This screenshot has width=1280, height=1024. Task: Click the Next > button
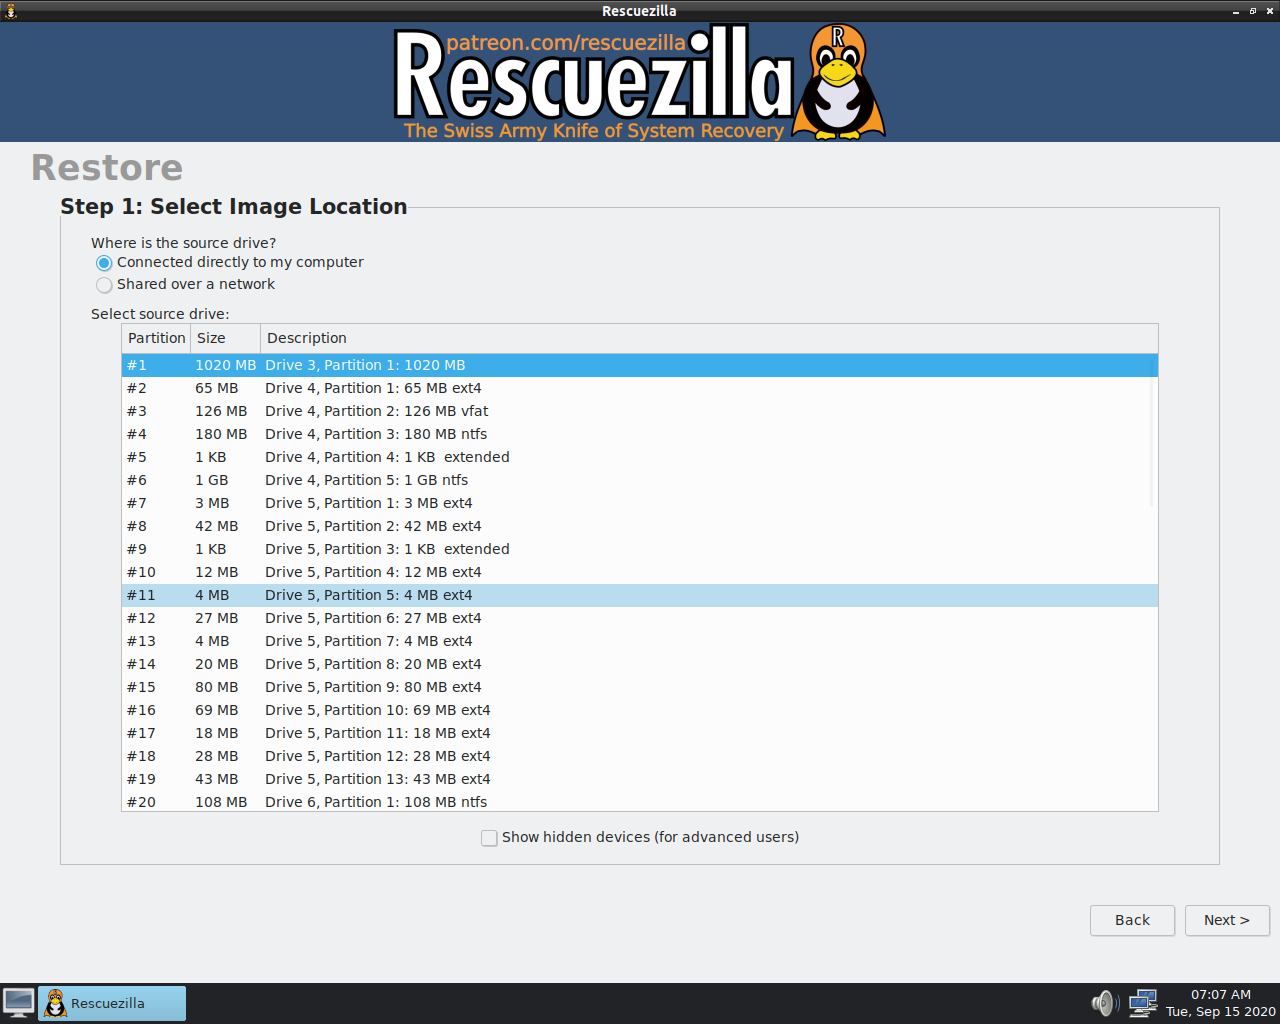point(1227,920)
